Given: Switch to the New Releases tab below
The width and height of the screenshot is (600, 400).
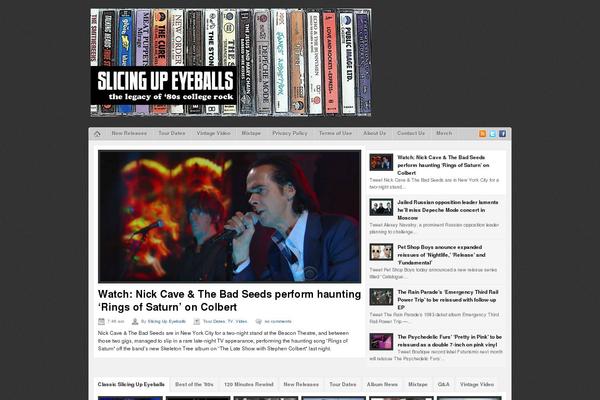Looking at the screenshot, I should [x=301, y=384].
